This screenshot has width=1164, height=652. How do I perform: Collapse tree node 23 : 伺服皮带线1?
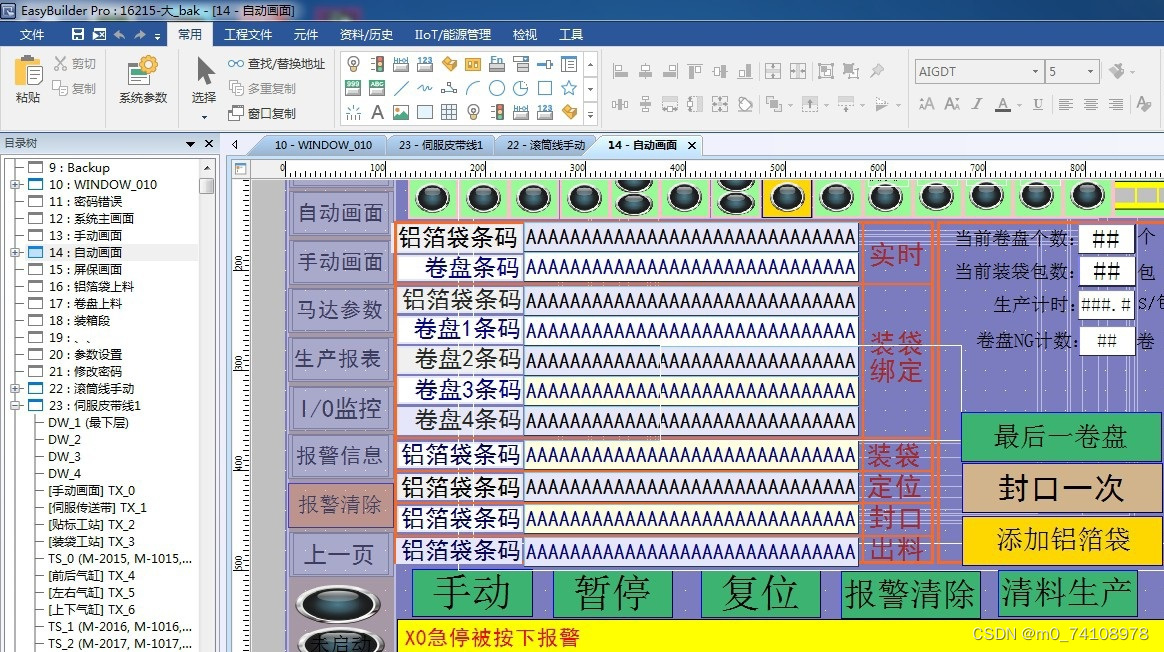point(15,405)
